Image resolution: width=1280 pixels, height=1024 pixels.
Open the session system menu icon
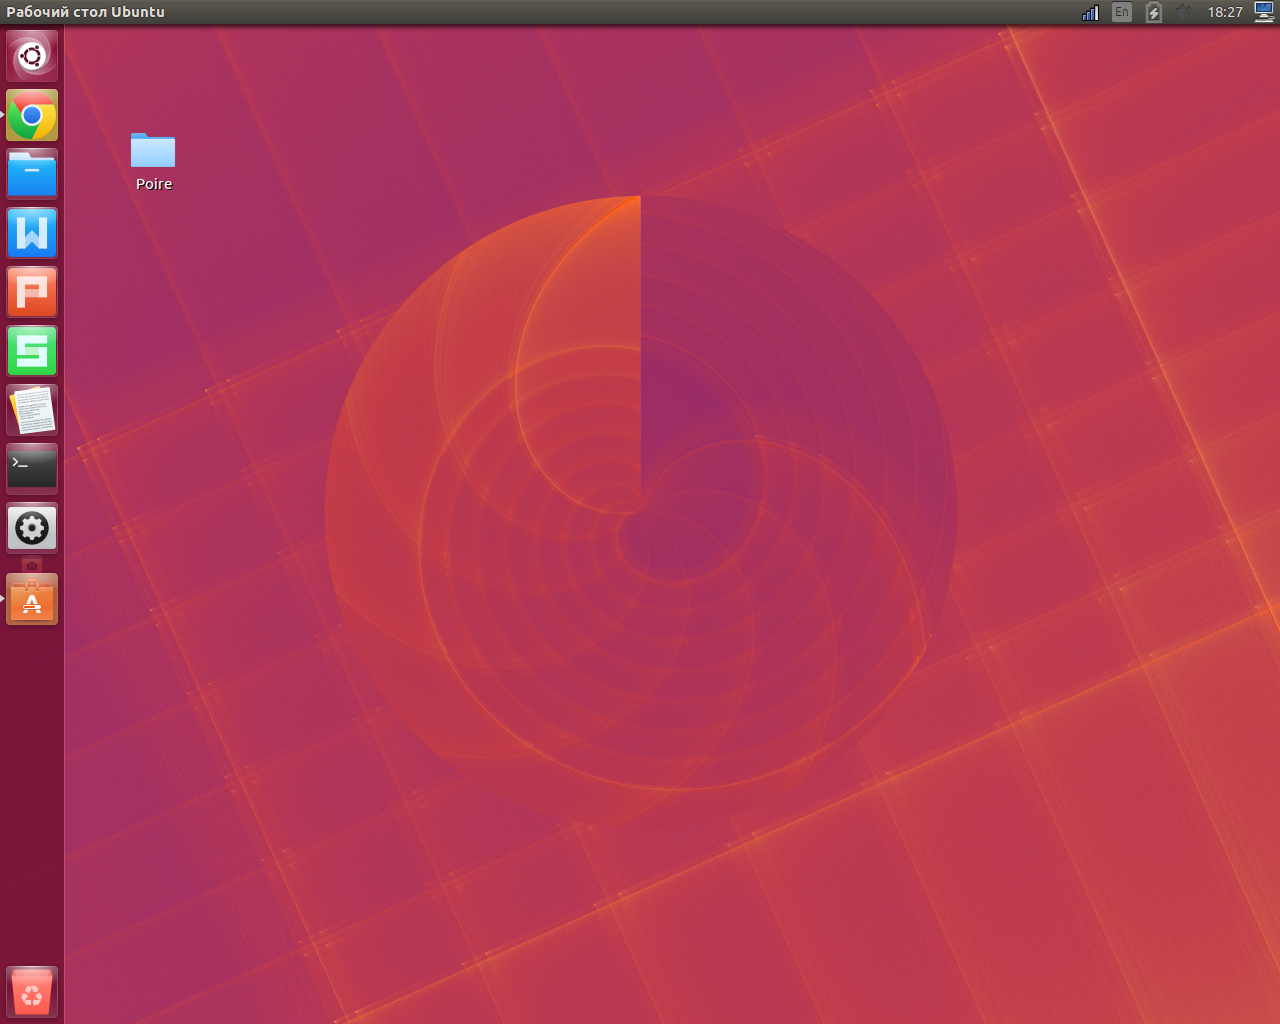point(1264,12)
